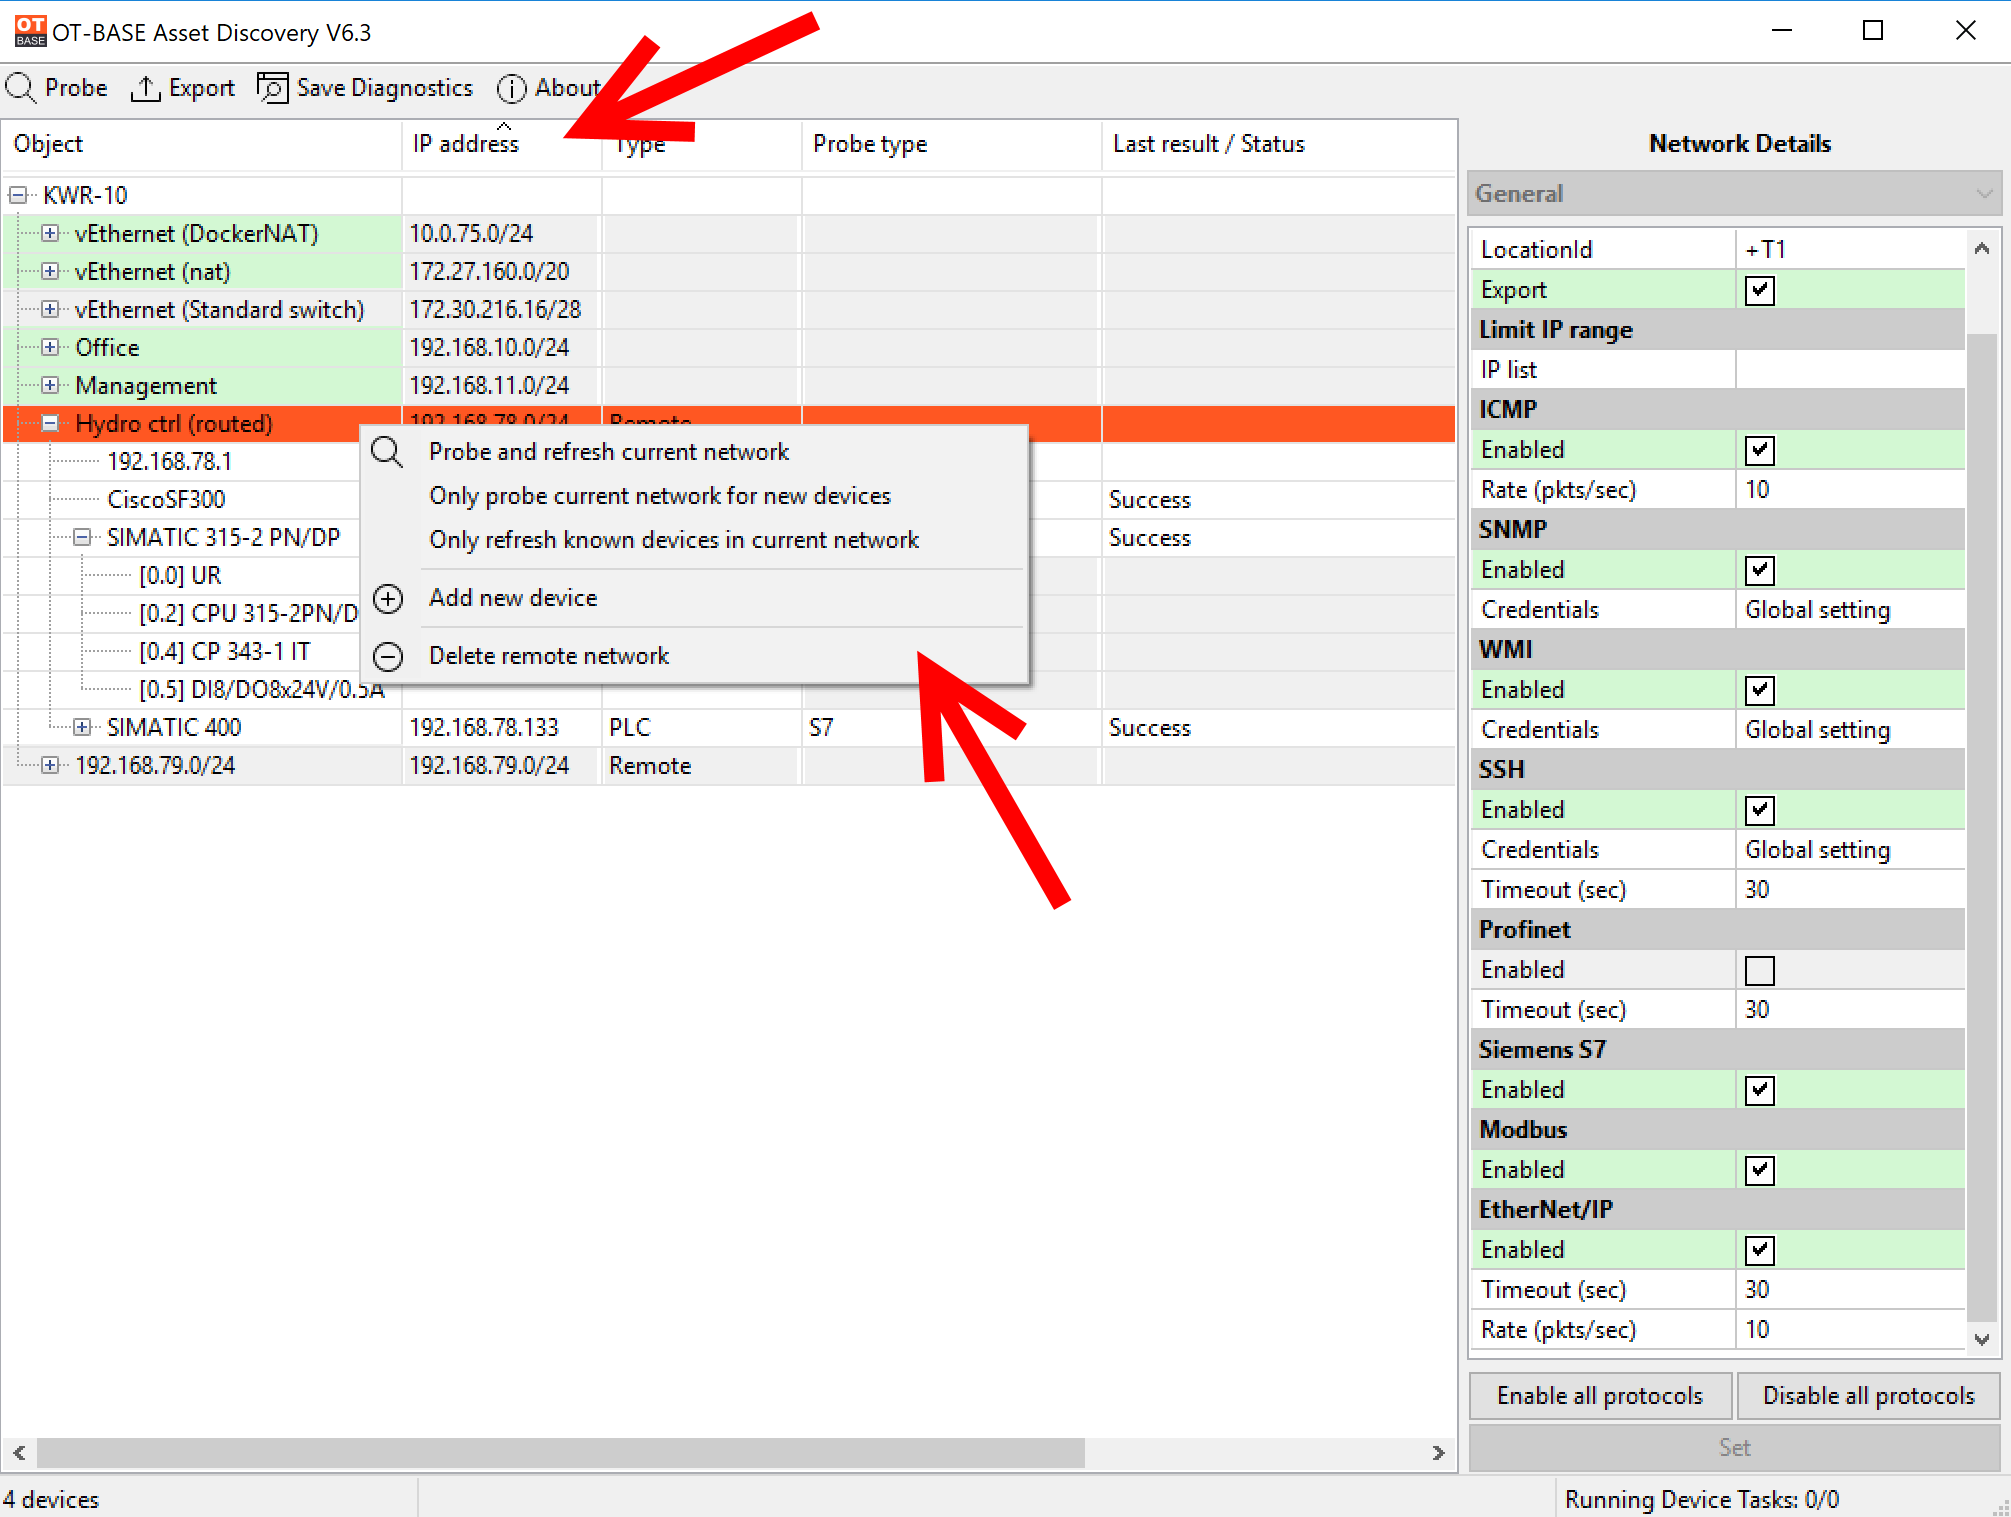This screenshot has width=2011, height=1517.
Task: Click the Probe magnifier icon in toolbar
Action: click(21, 88)
